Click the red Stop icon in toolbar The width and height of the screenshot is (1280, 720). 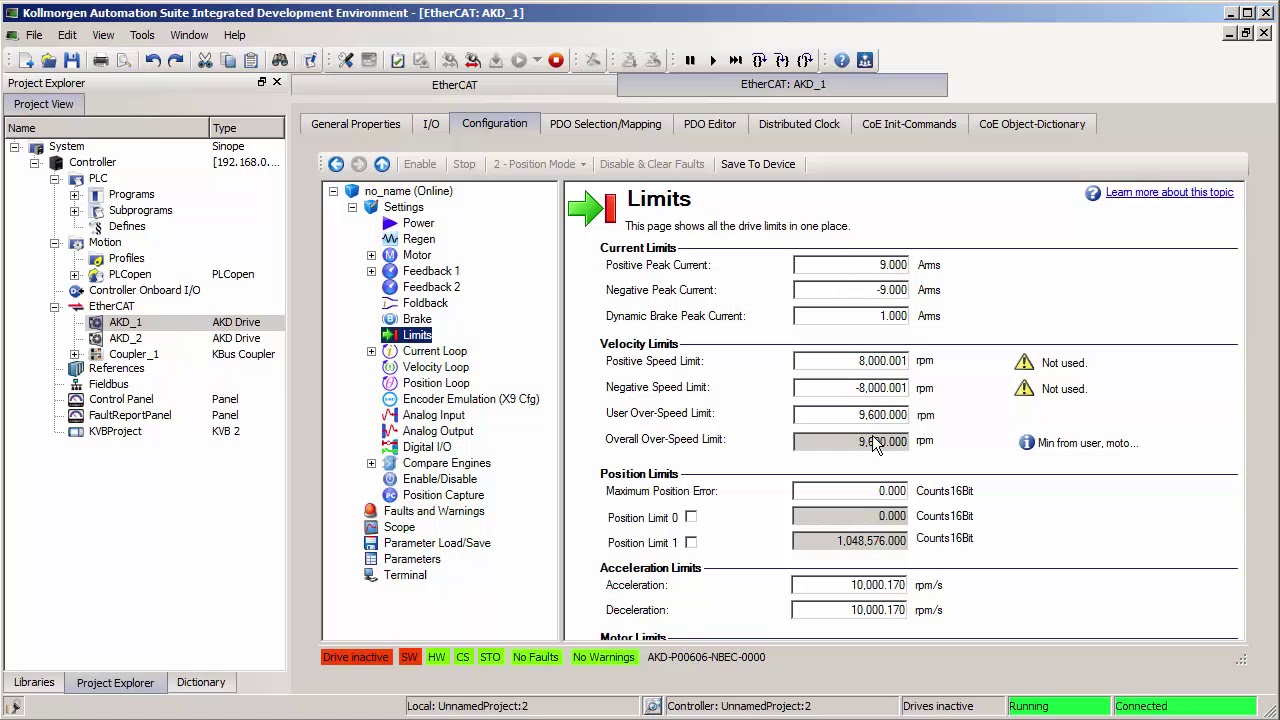(x=556, y=61)
